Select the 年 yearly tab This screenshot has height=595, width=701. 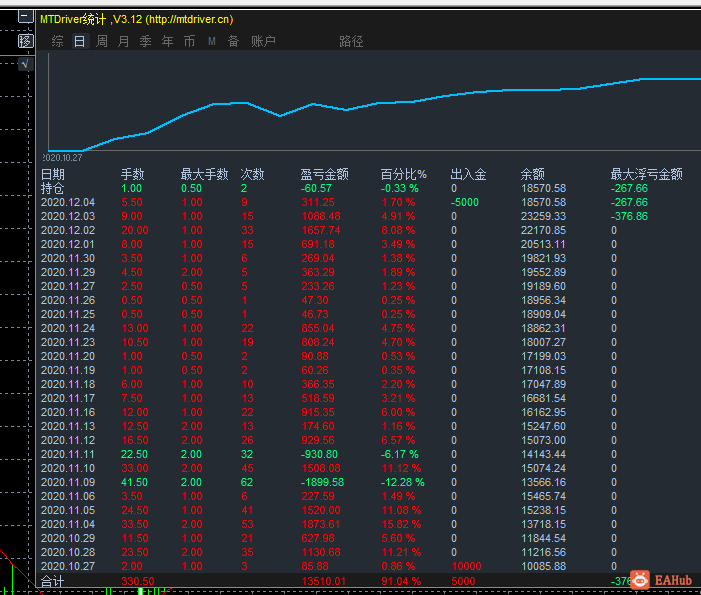point(167,42)
